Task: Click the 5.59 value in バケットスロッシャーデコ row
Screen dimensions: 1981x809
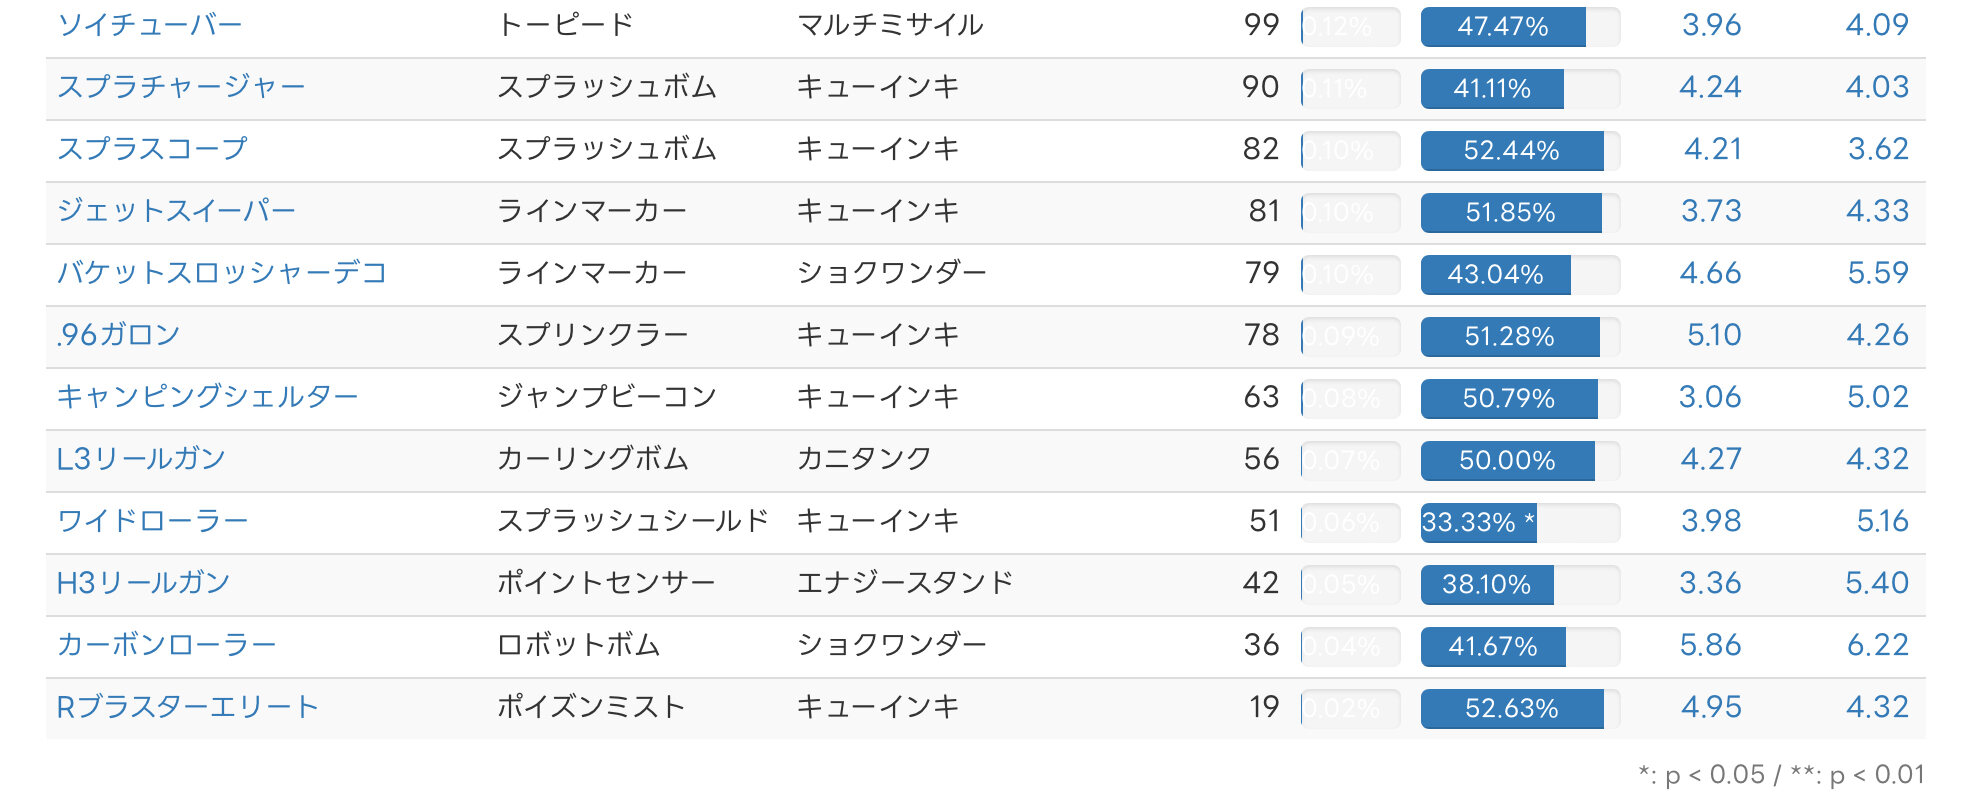Action: pos(1877,273)
